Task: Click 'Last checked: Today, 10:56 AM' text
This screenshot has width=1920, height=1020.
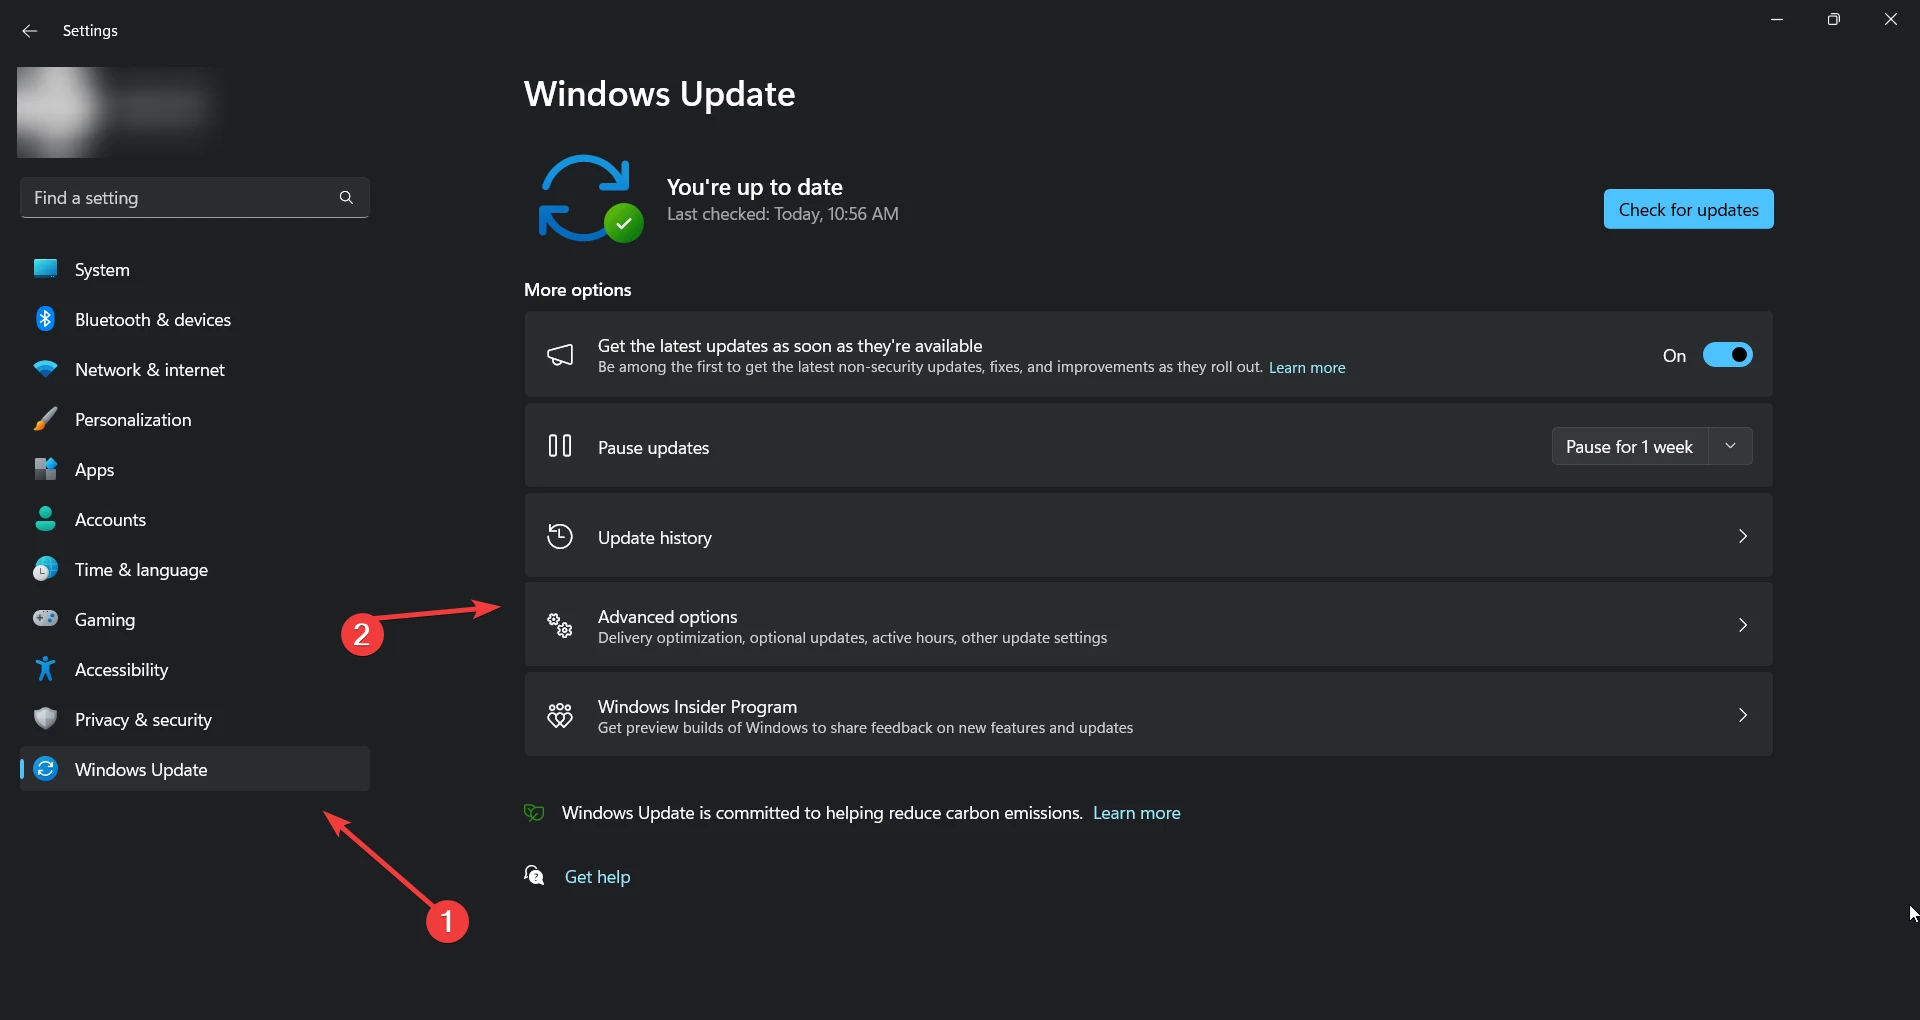Action: coord(783,214)
